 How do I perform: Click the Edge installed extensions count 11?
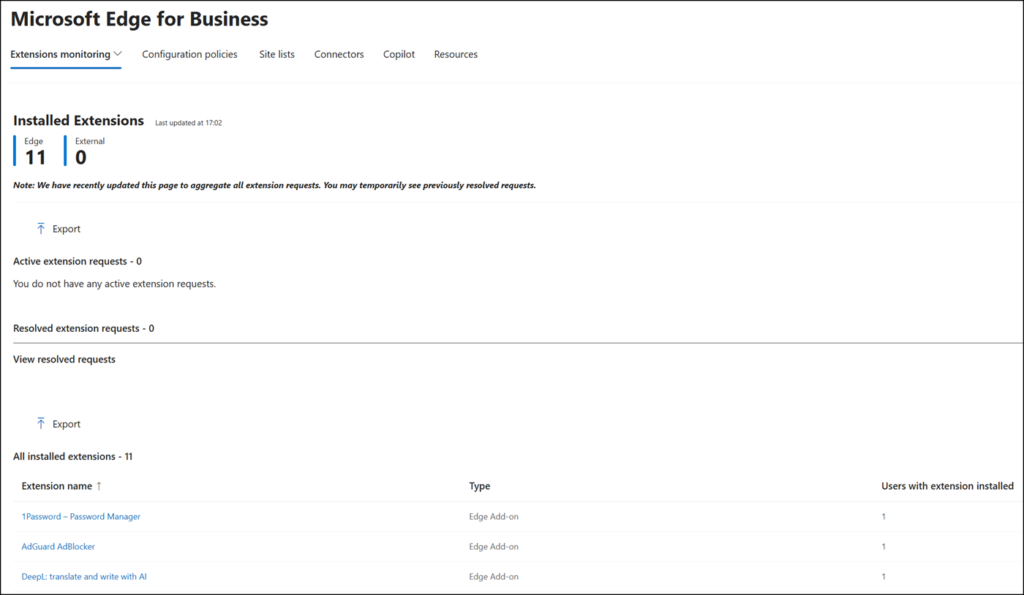point(35,157)
